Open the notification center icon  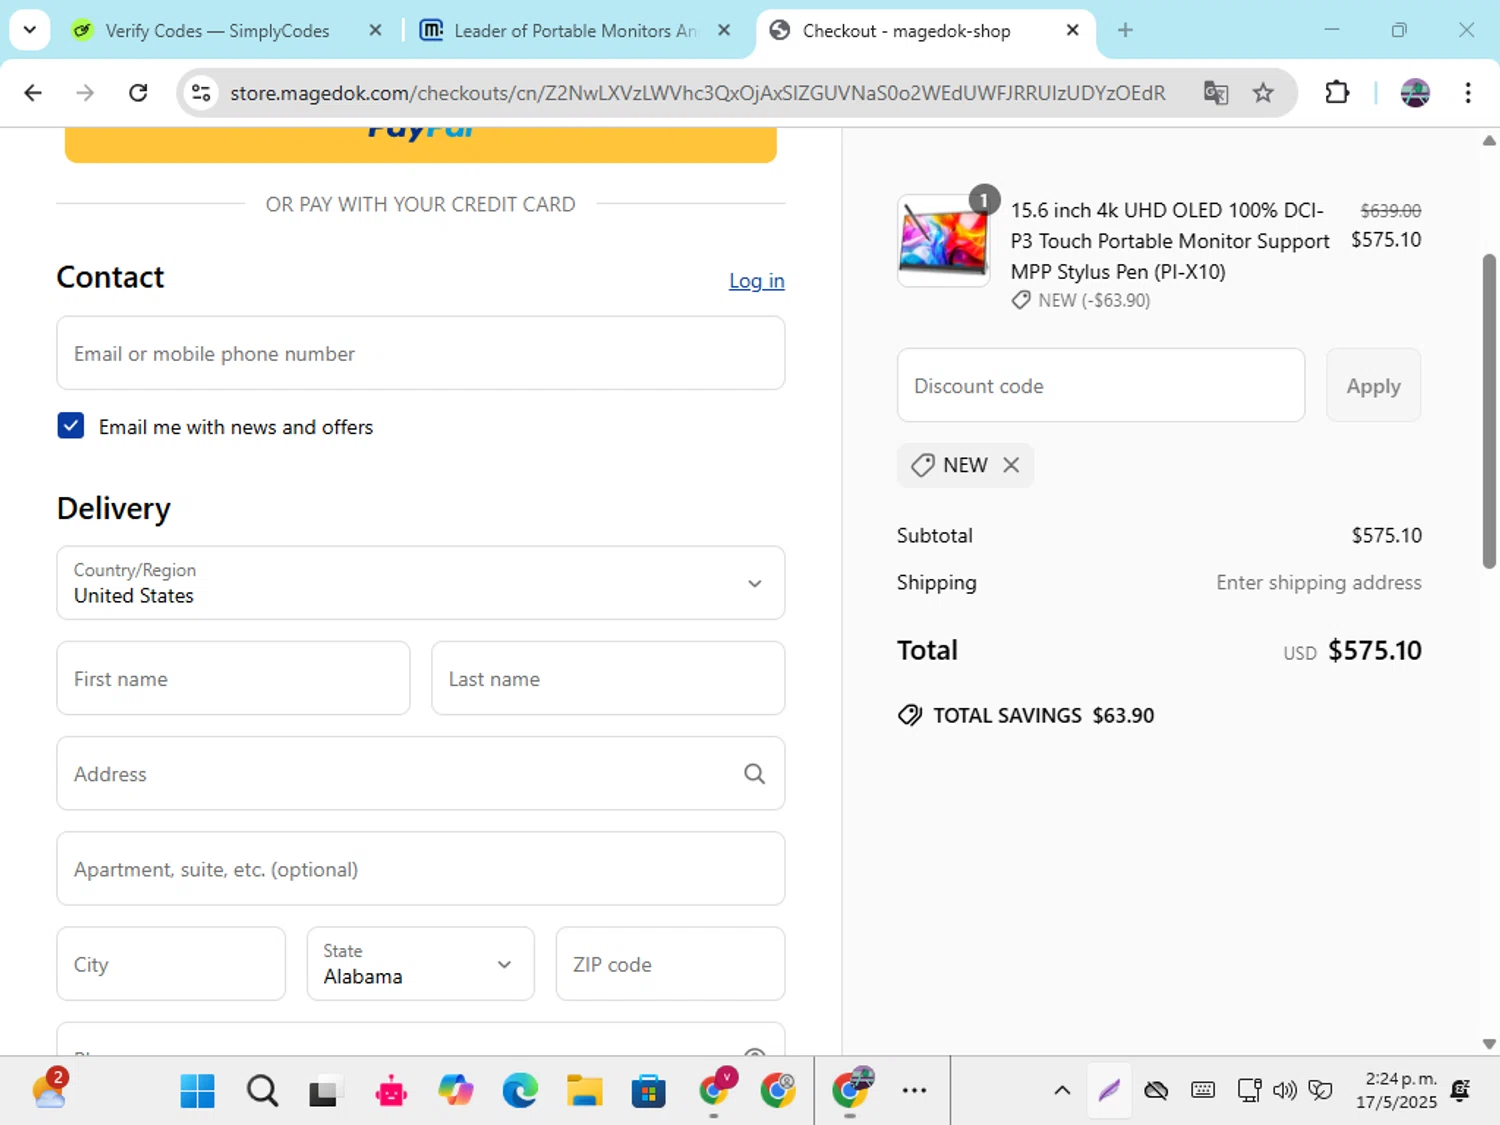tap(1461, 1091)
